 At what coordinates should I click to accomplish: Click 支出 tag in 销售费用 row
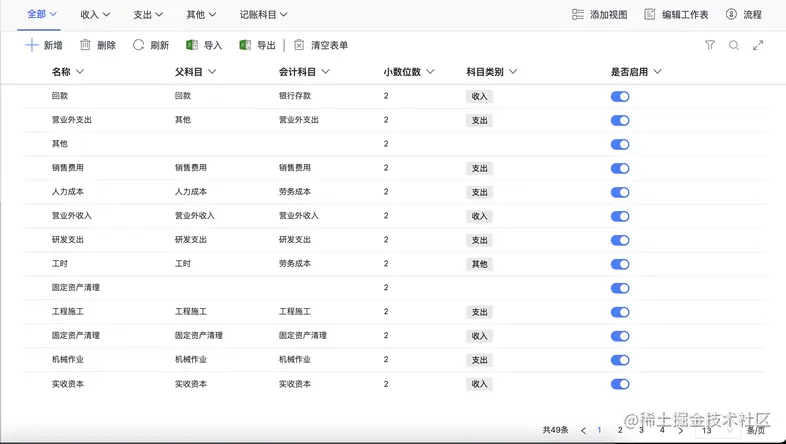tap(479, 168)
